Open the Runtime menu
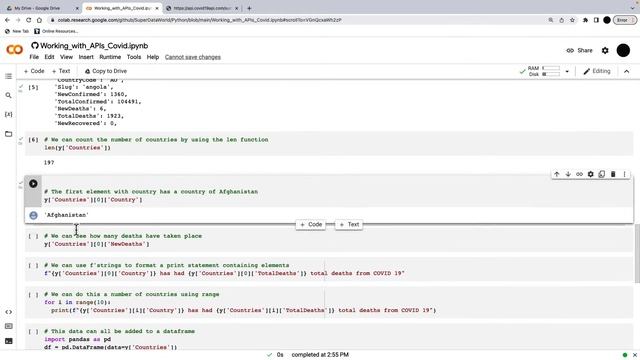Screen dimensions: 640x360 (110, 57)
